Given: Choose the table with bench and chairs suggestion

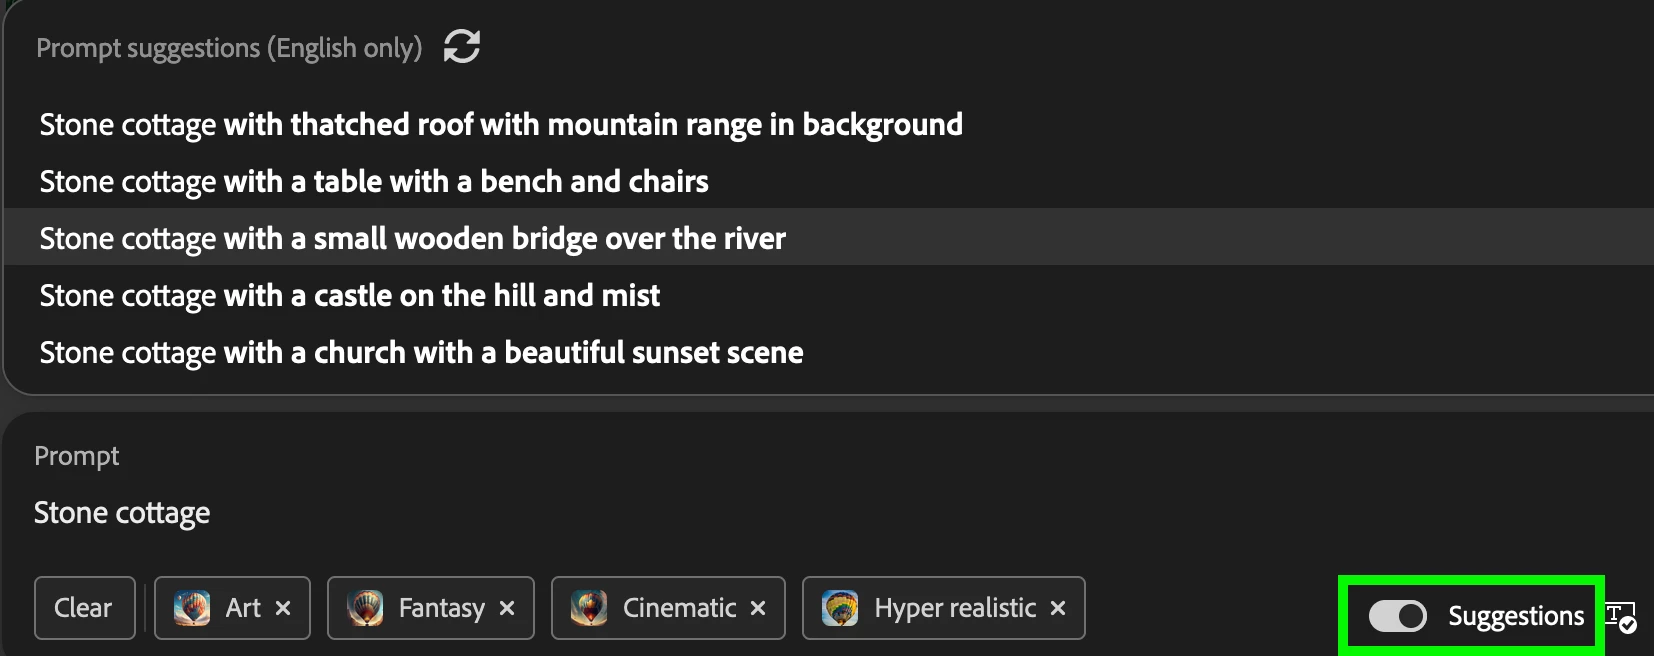Looking at the screenshot, I should tap(374, 182).
